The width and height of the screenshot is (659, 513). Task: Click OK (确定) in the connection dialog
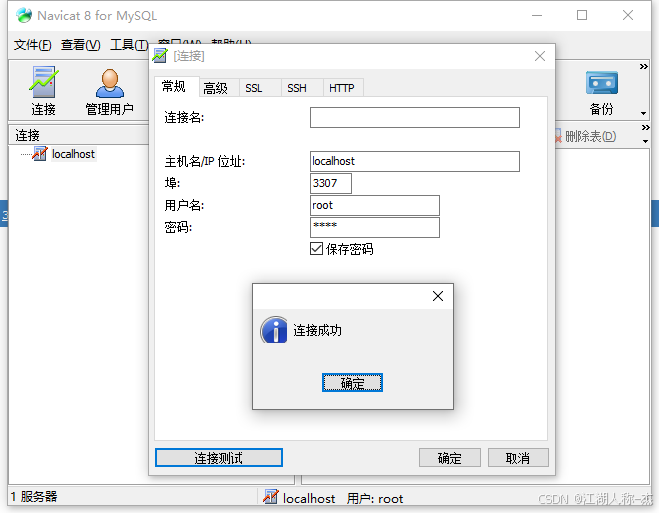(450, 458)
